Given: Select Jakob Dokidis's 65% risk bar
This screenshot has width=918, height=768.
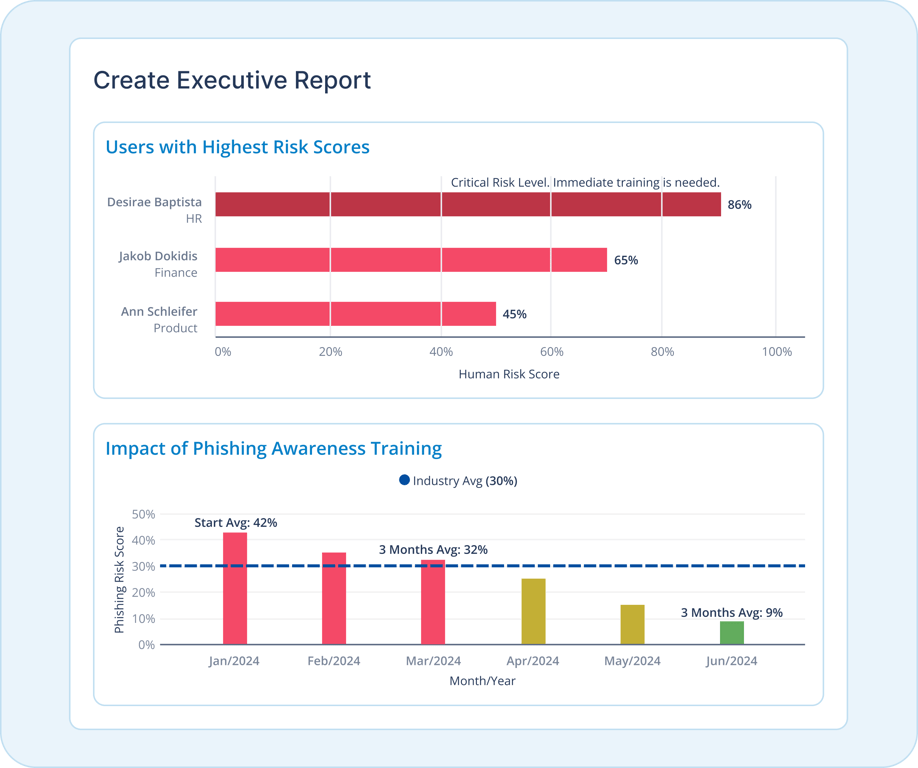Looking at the screenshot, I should coord(411,260).
